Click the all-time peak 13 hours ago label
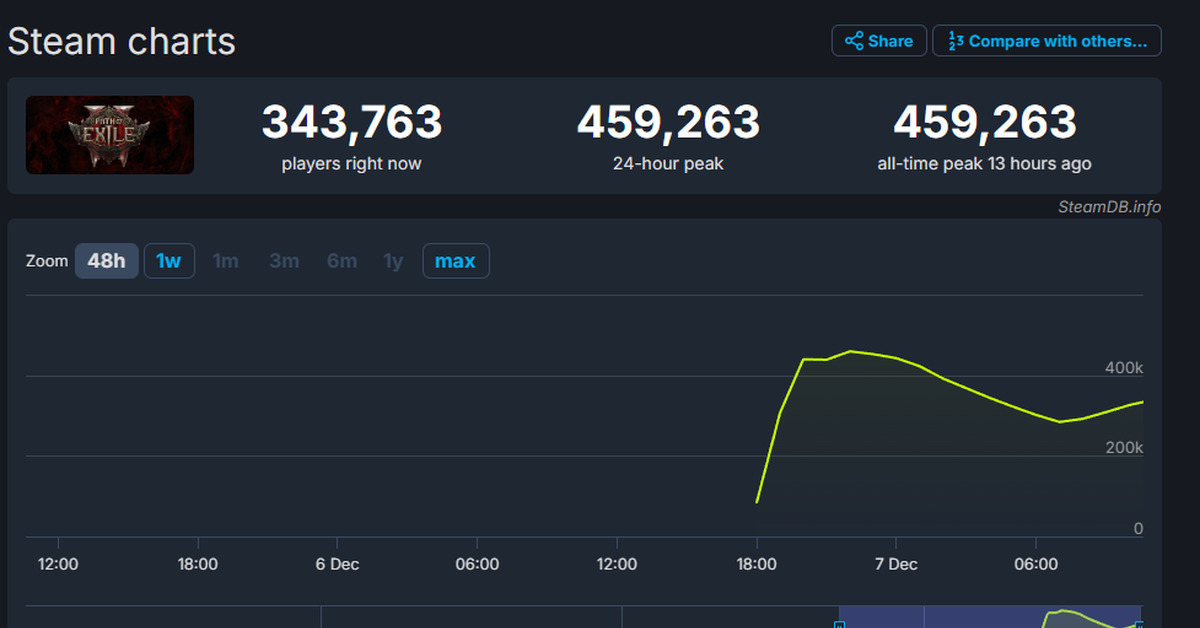This screenshot has height=628, width=1200. (984, 163)
